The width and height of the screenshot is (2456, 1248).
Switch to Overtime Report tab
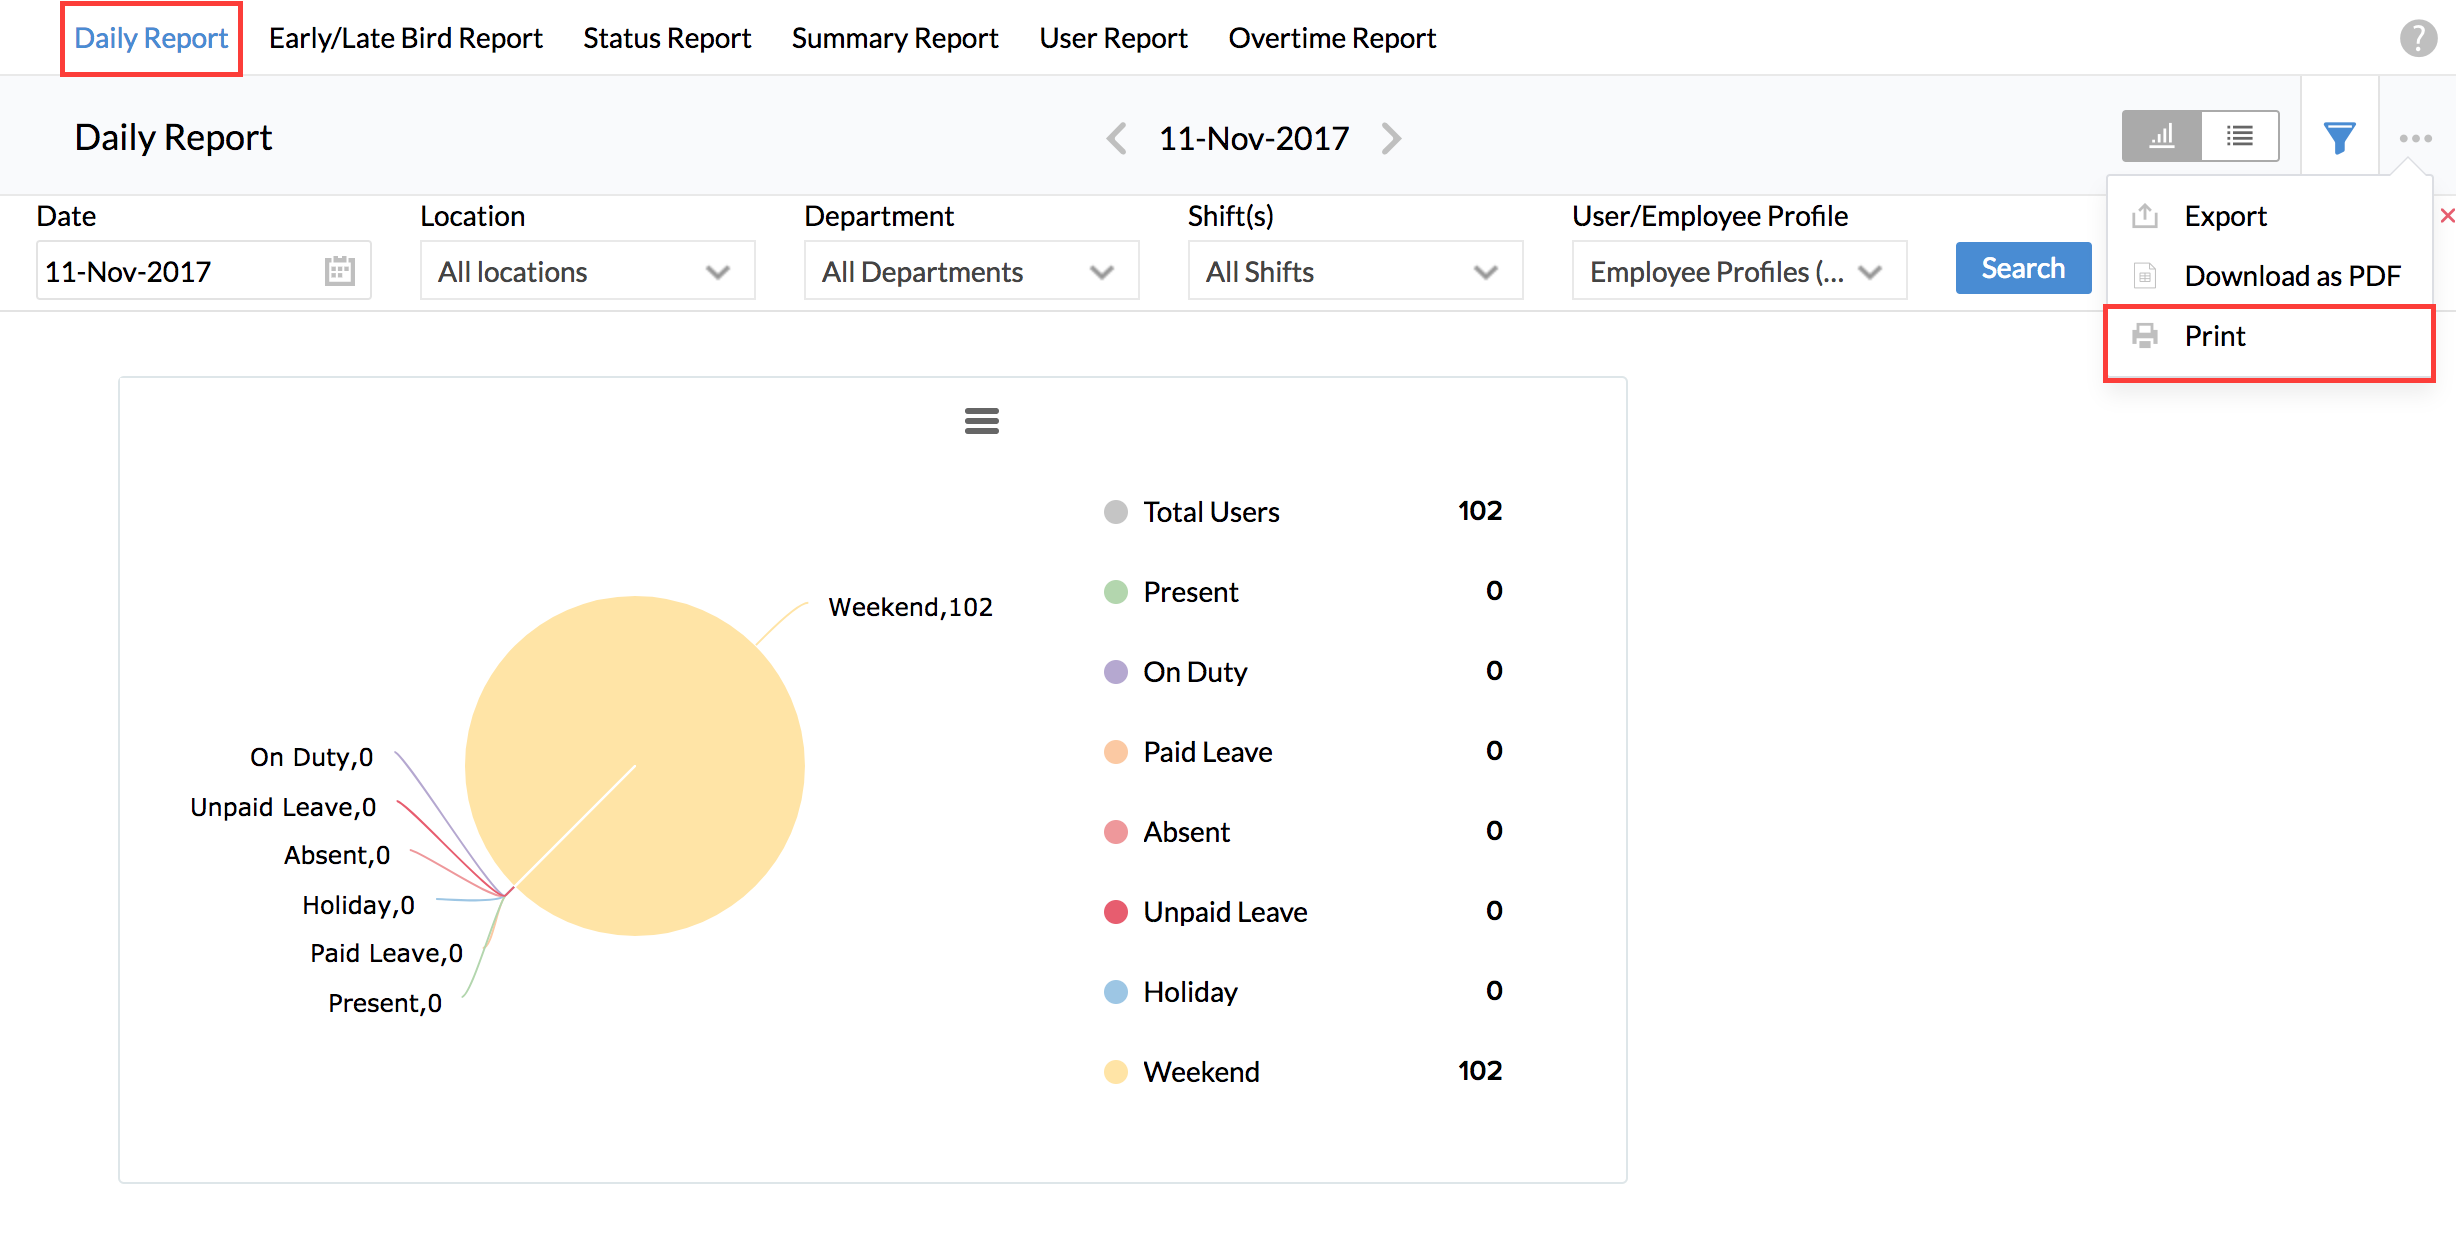1331,38
